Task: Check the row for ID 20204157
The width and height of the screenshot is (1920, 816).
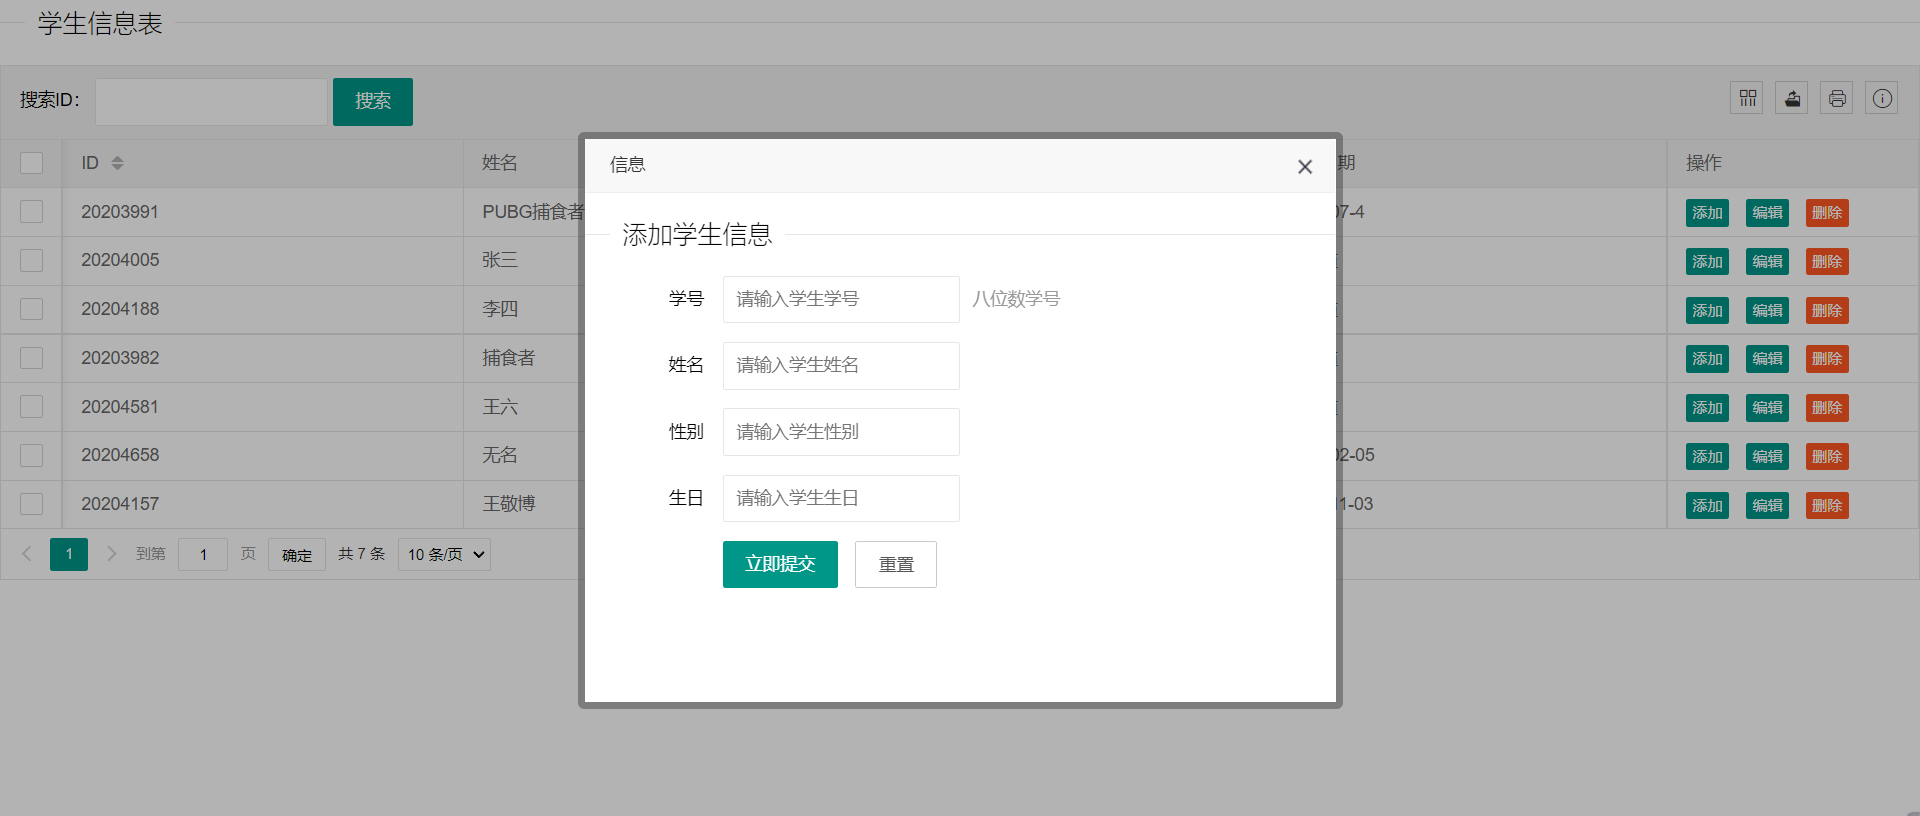Action: [32, 504]
